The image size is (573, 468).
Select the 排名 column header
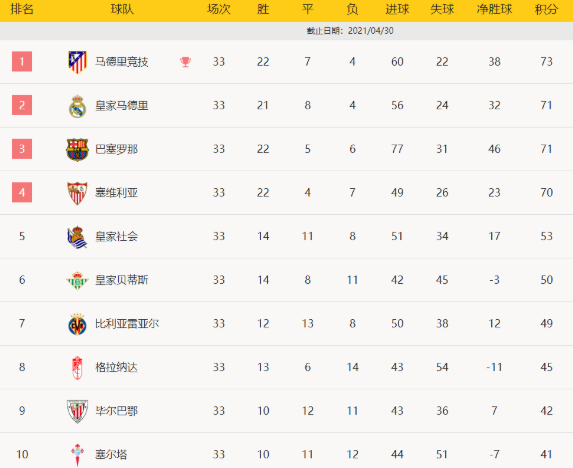point(22,9)
